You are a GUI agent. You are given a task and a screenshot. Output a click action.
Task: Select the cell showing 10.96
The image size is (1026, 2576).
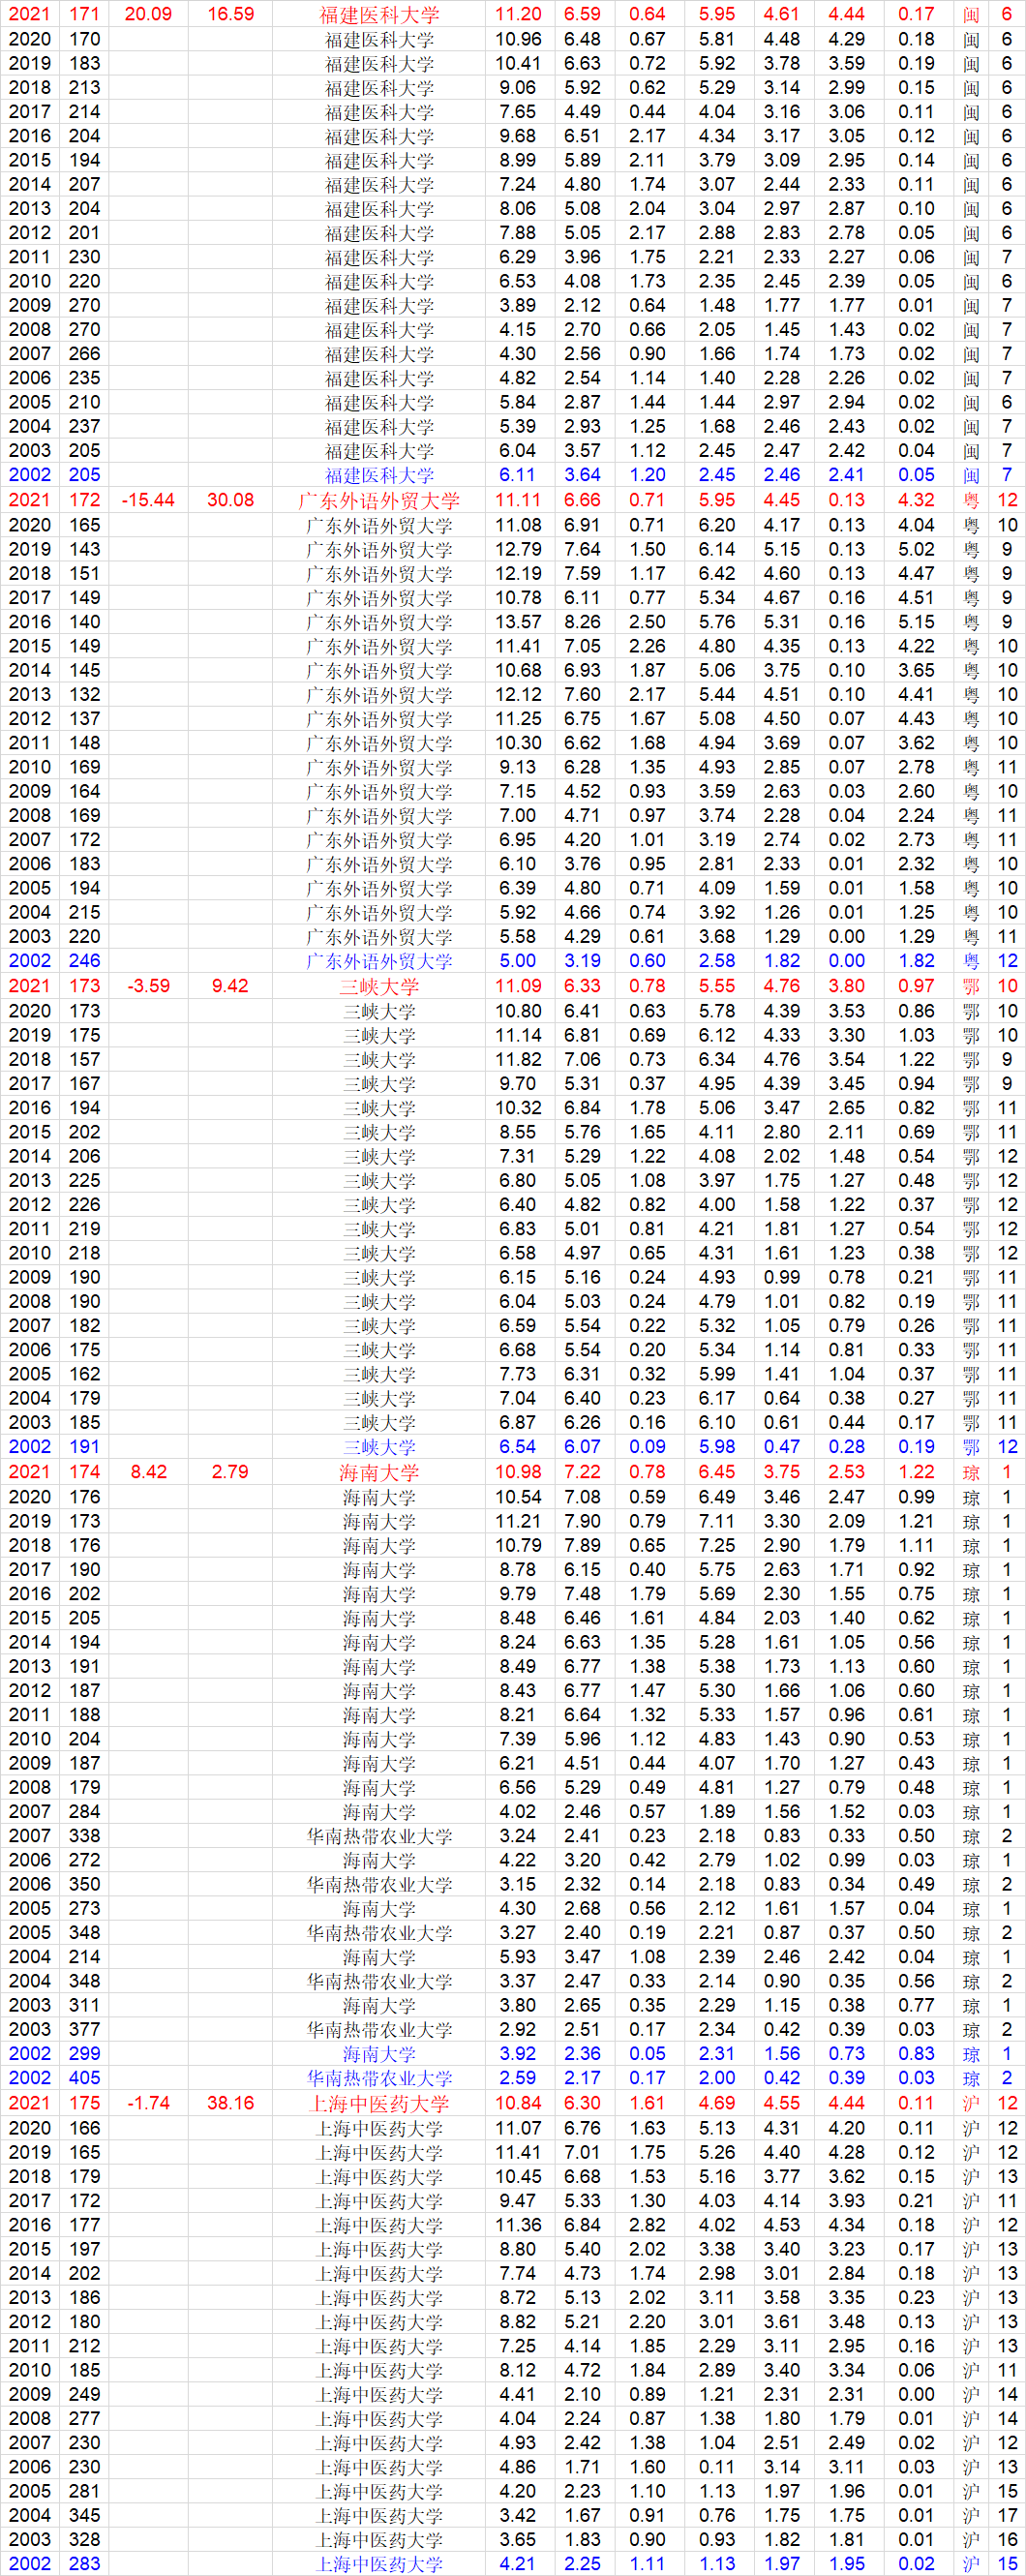click(518, 39)
